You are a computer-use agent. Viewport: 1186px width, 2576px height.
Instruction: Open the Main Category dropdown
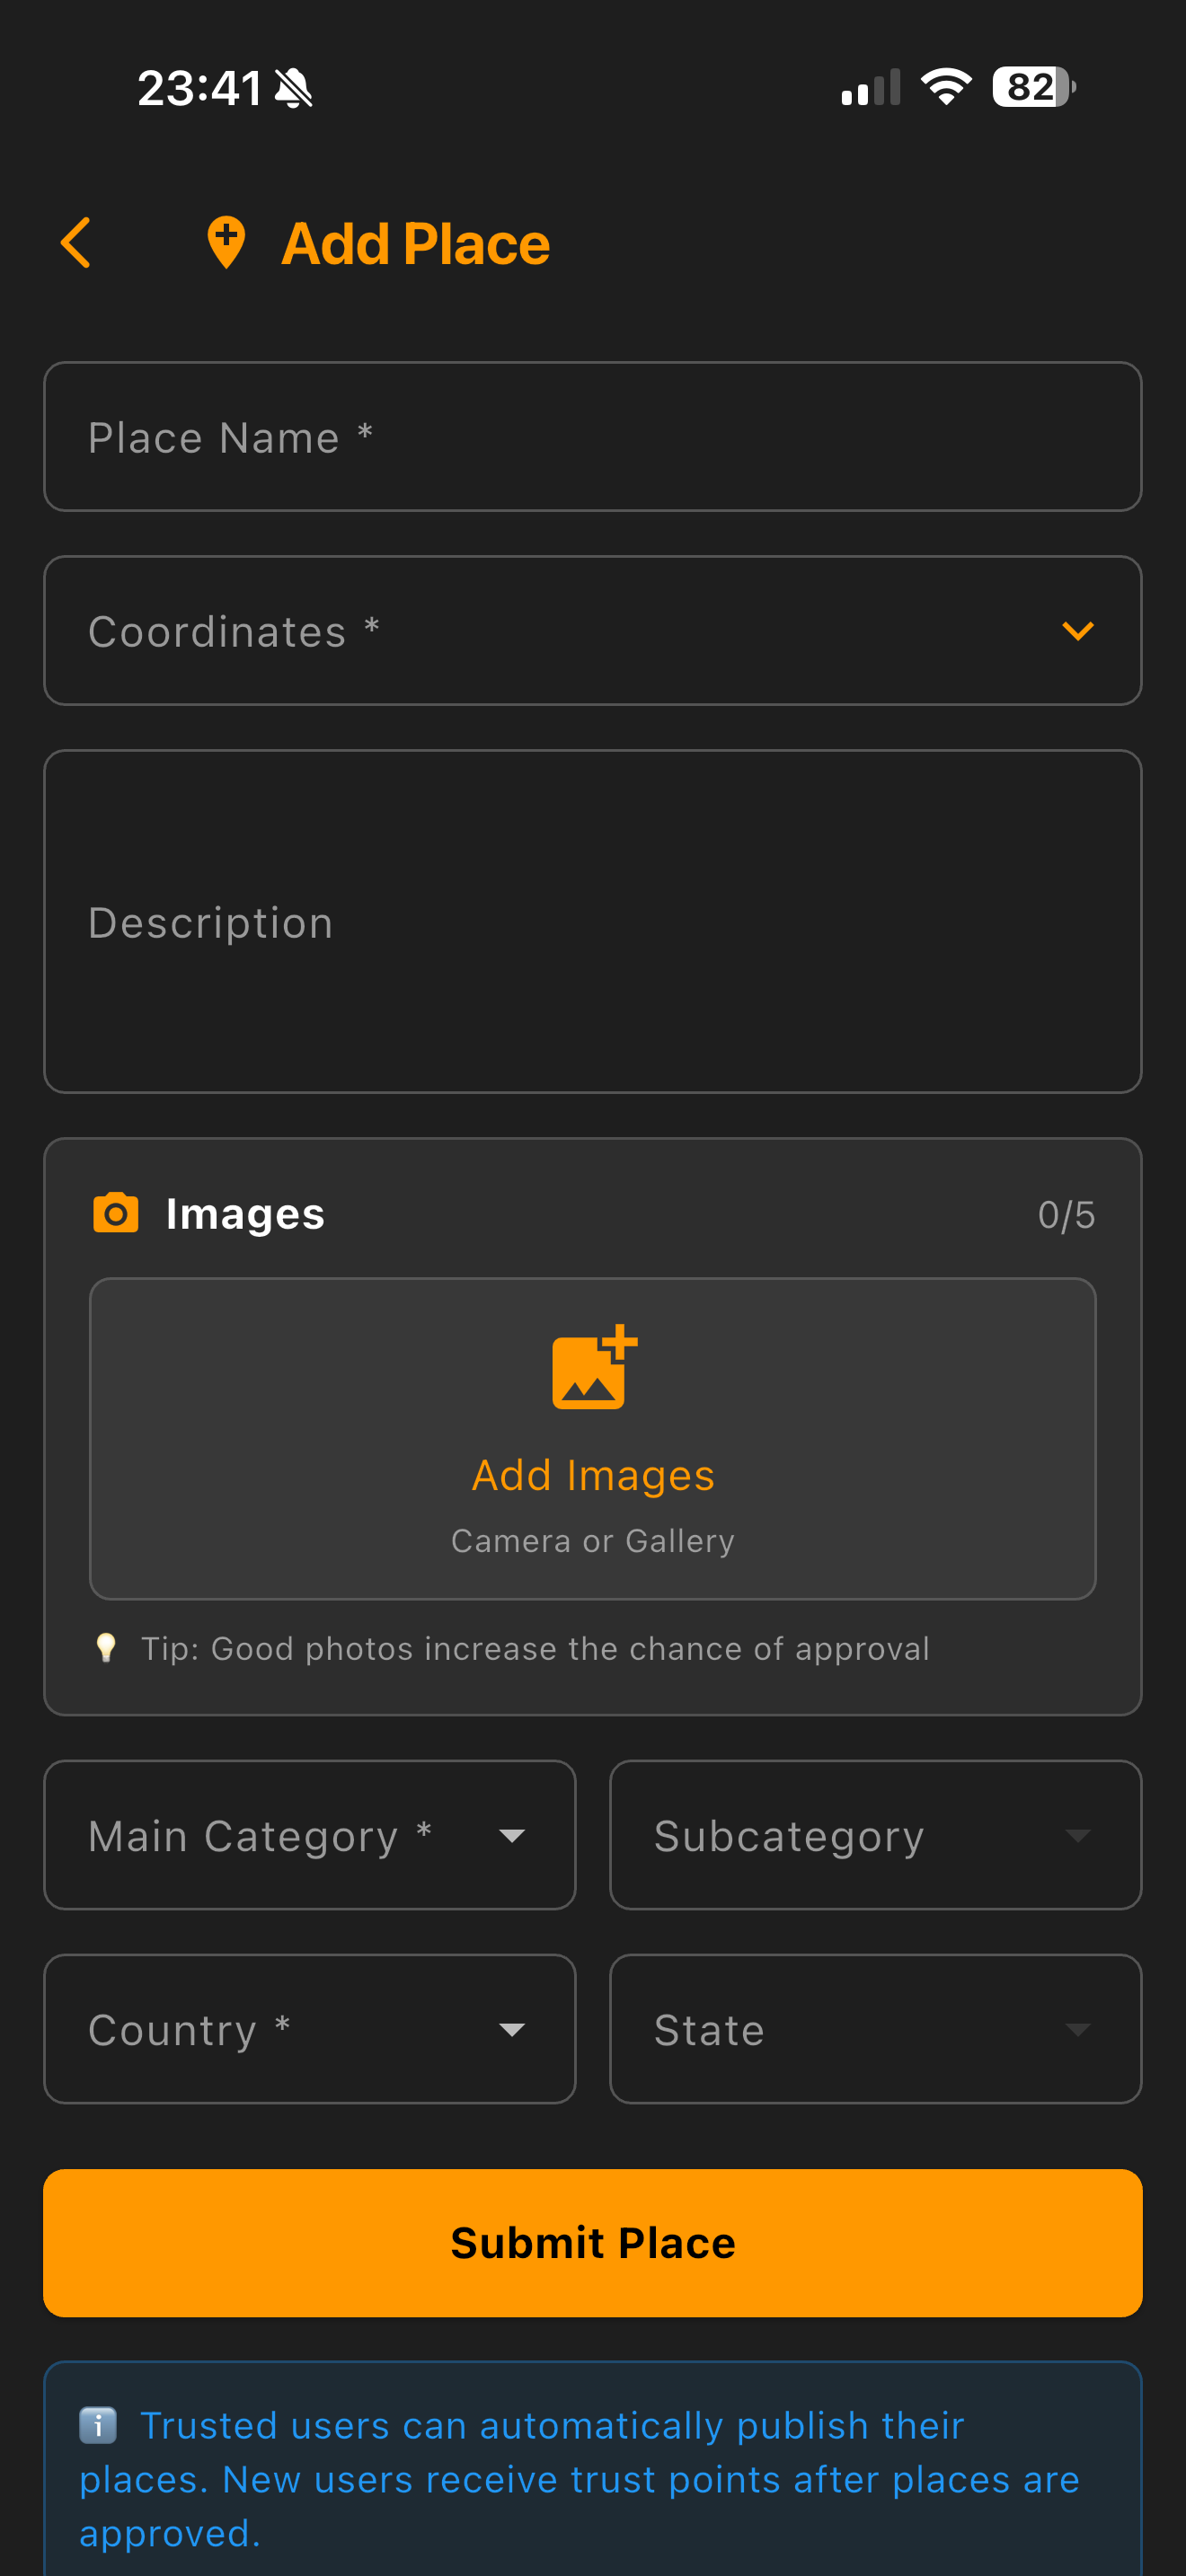click(x=310, y=1835)
